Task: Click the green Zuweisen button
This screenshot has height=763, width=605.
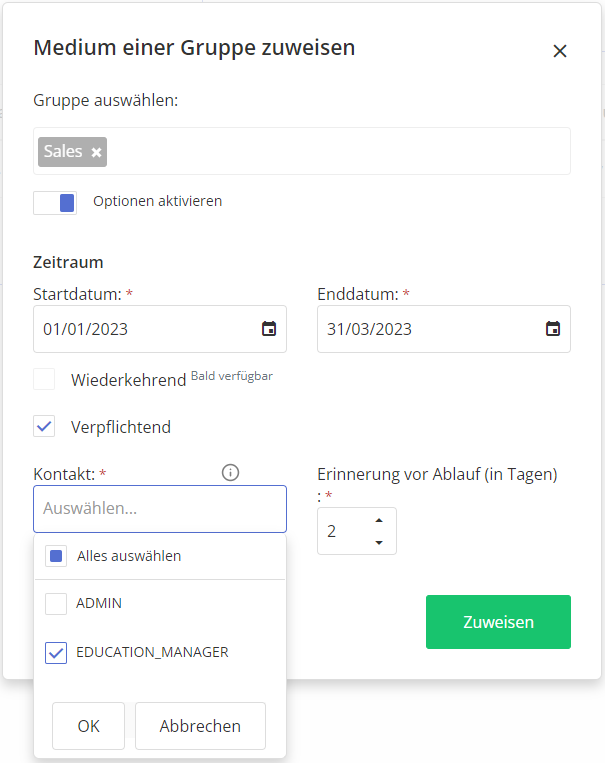Action: (x=498, y=622)
